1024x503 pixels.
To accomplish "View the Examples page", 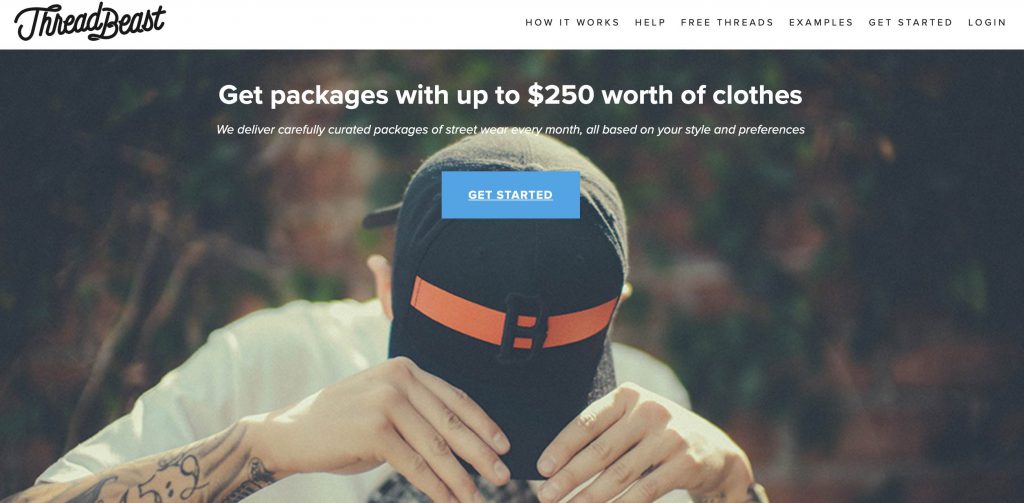I will (x=821, y=22).
